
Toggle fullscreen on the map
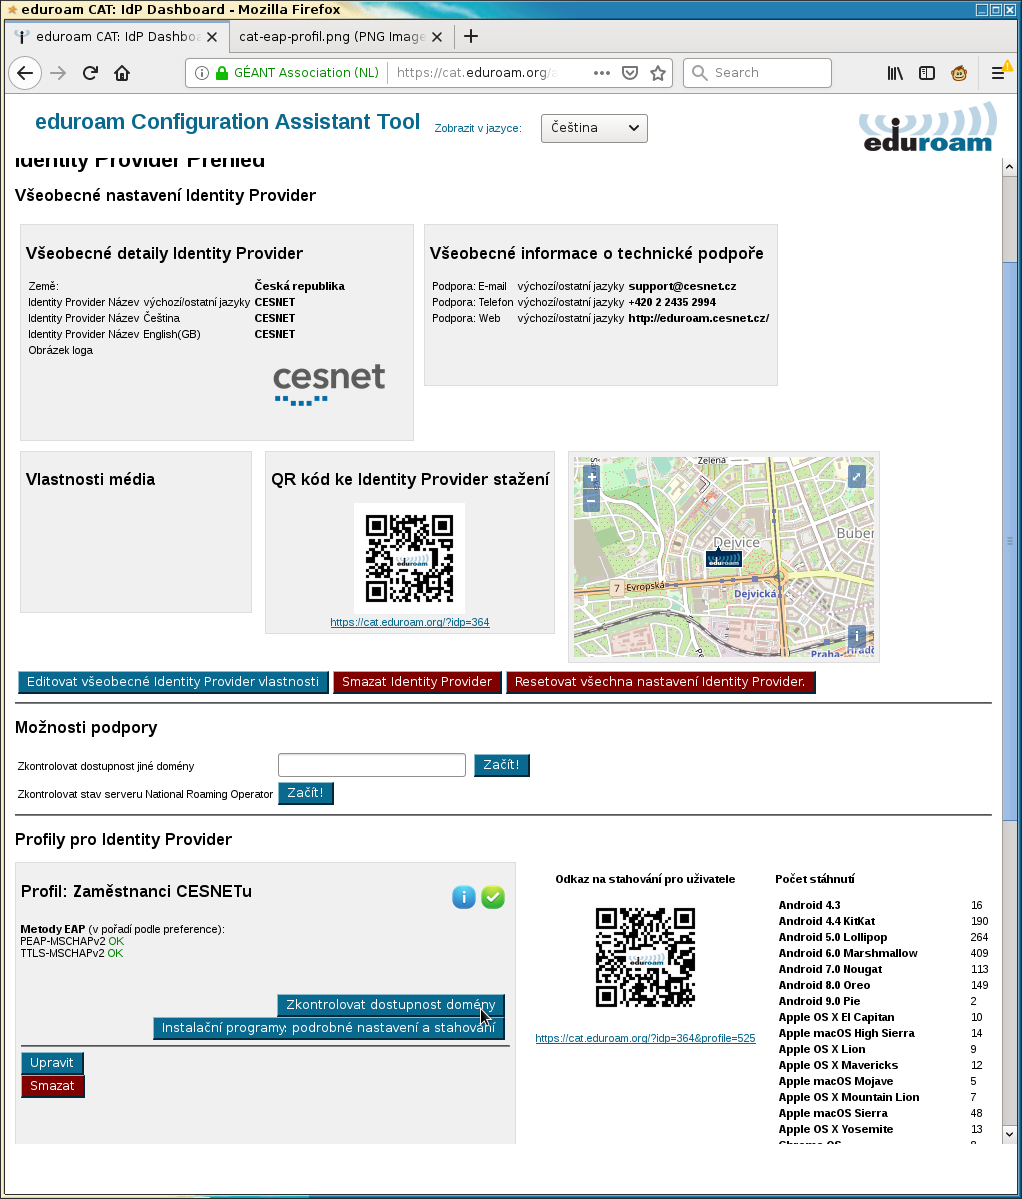[x=857, y=477]
